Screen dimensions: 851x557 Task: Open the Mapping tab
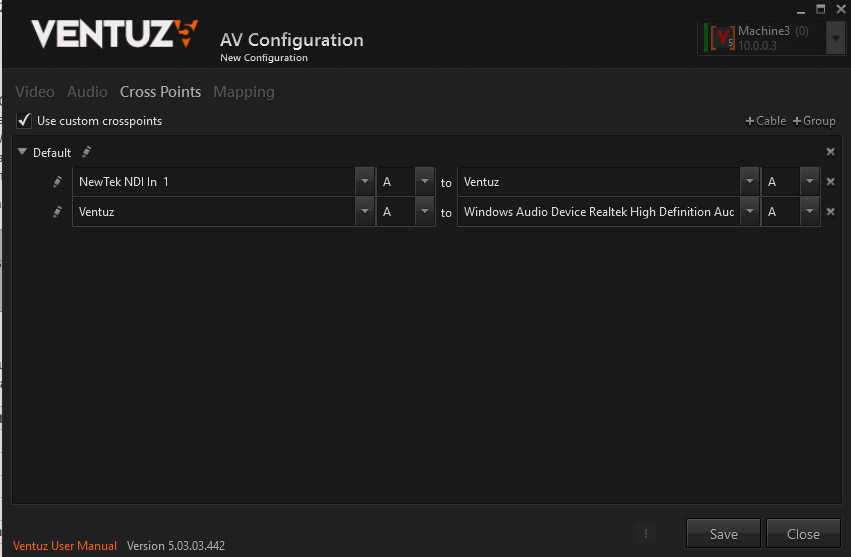243,92
